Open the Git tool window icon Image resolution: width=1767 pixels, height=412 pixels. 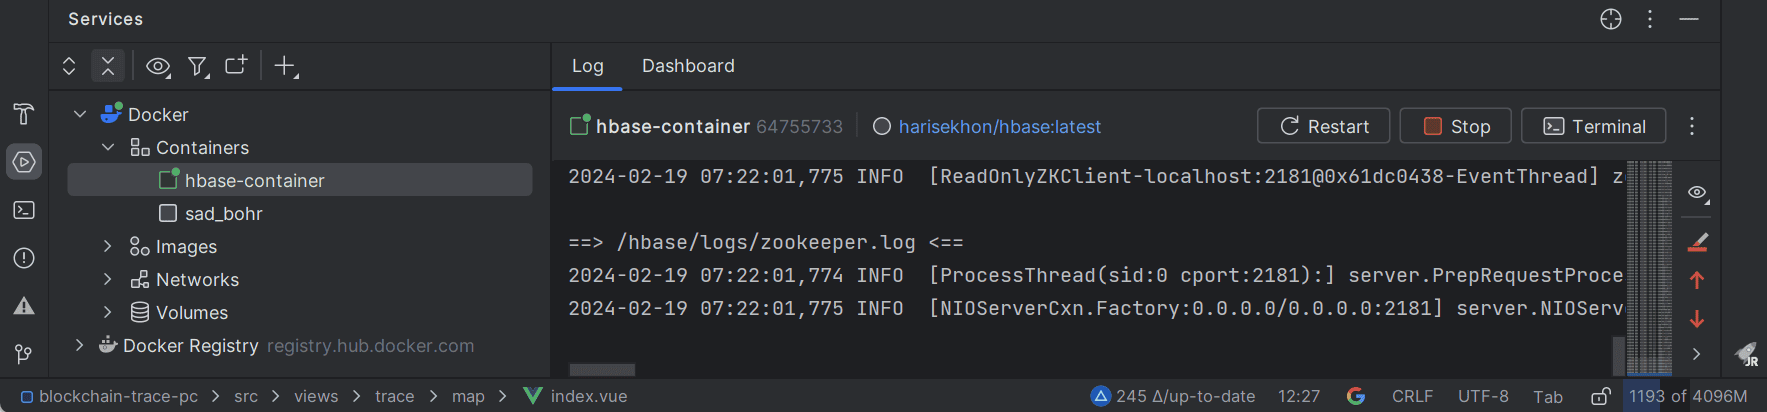(x=24, y=354)
